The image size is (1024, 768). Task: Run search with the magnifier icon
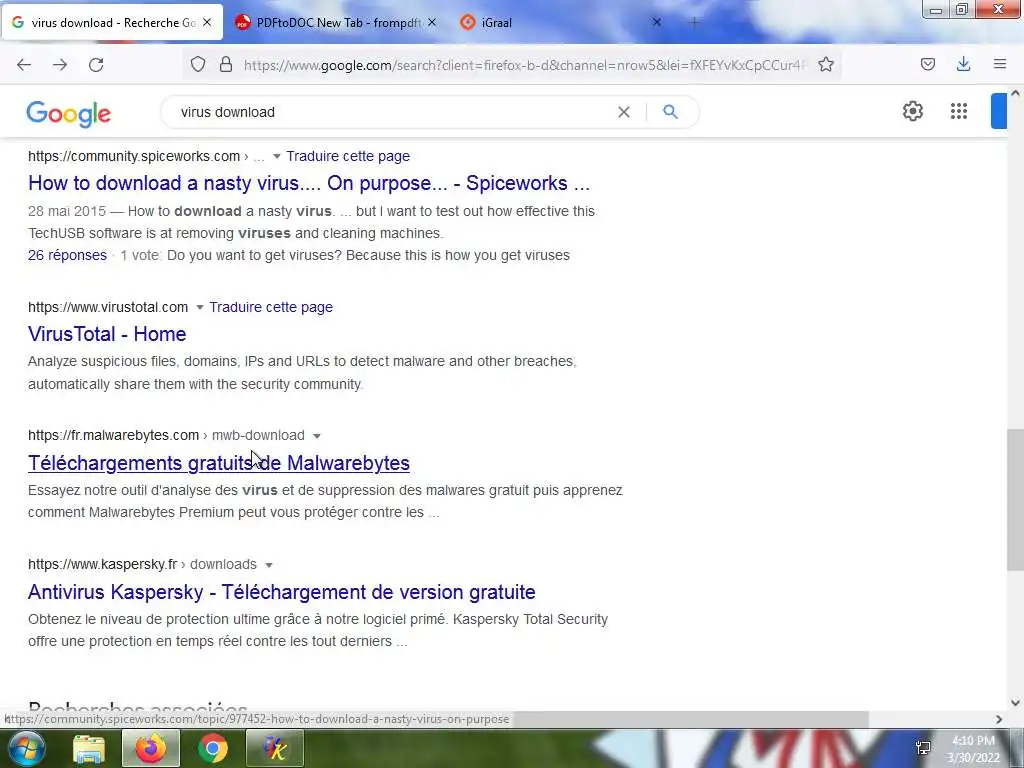(670, 112)
